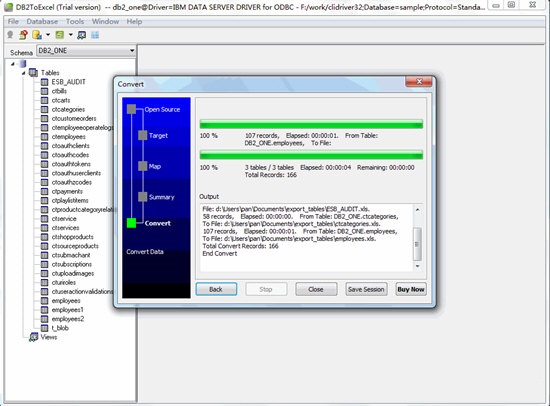Open the Database menu
The image size is (550, 406).
pos(42,21)
